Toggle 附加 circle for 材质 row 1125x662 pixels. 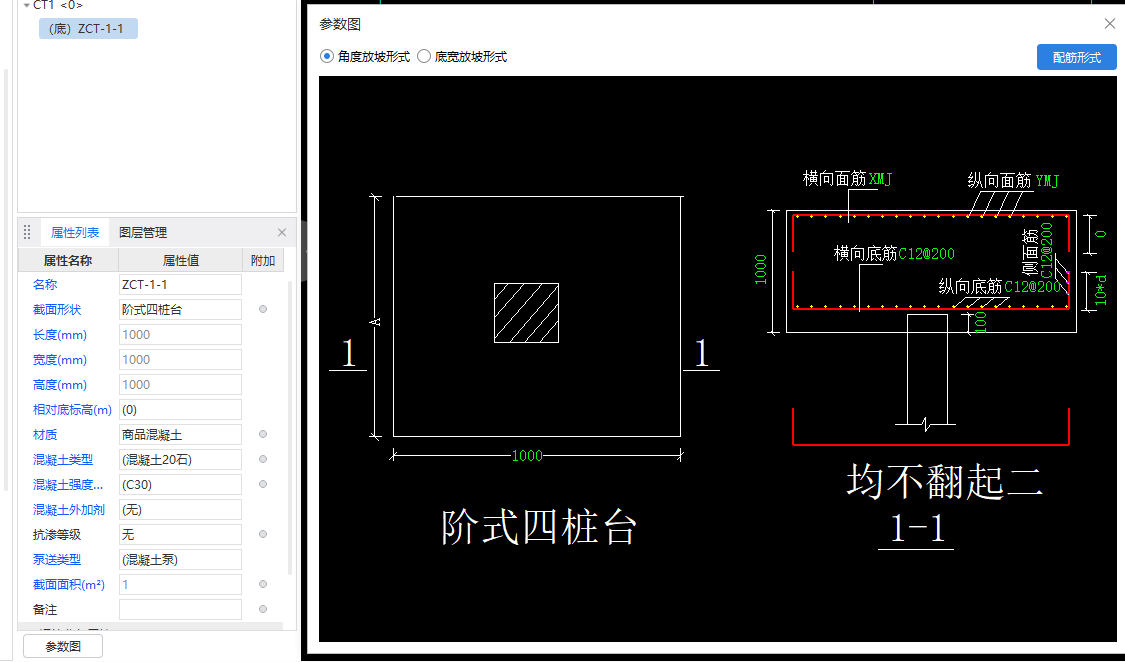click(263, 434)
